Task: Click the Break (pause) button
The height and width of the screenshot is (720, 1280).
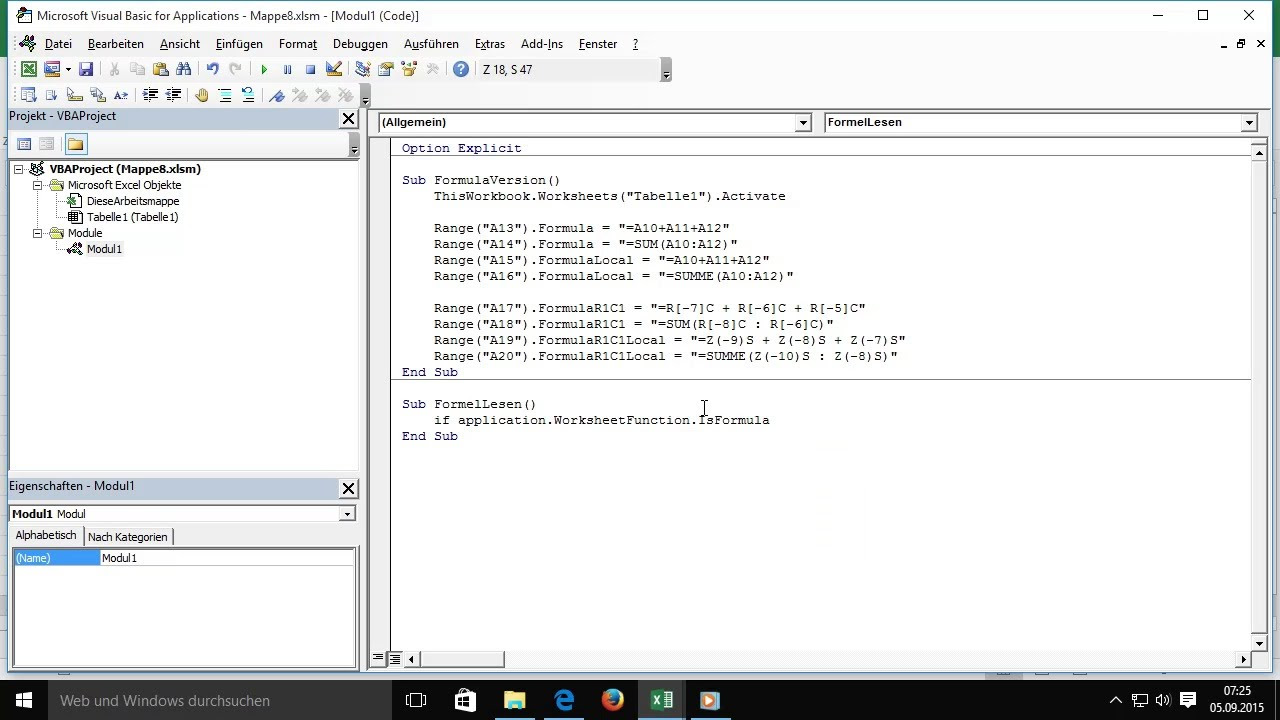Action: point(287,69)
